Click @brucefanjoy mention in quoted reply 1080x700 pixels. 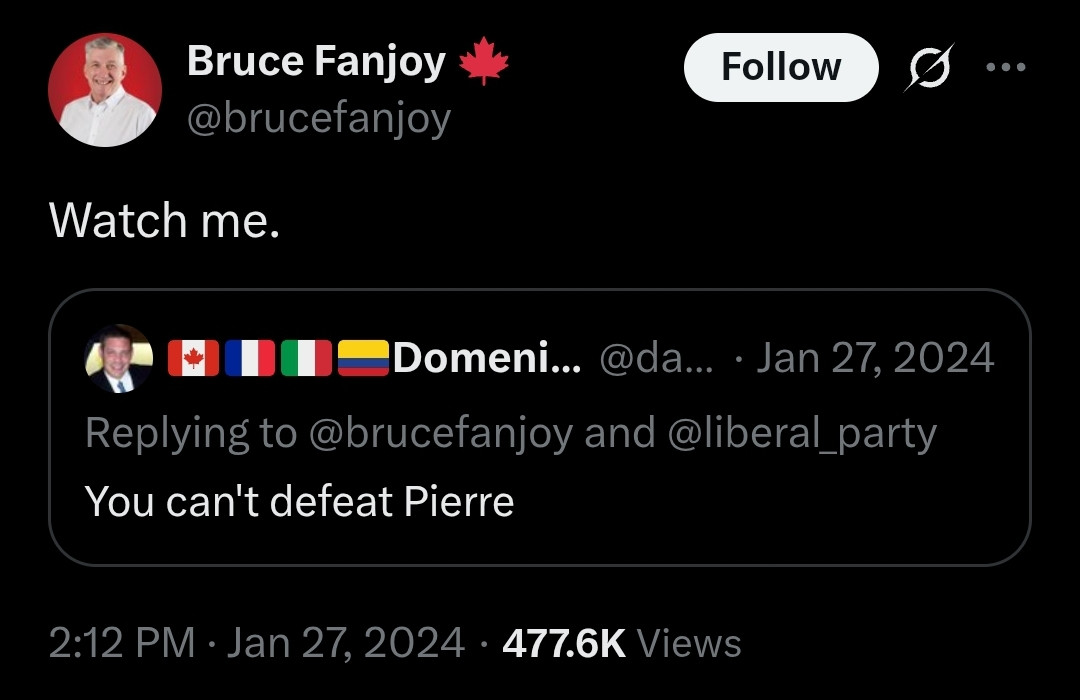point(441,433)
